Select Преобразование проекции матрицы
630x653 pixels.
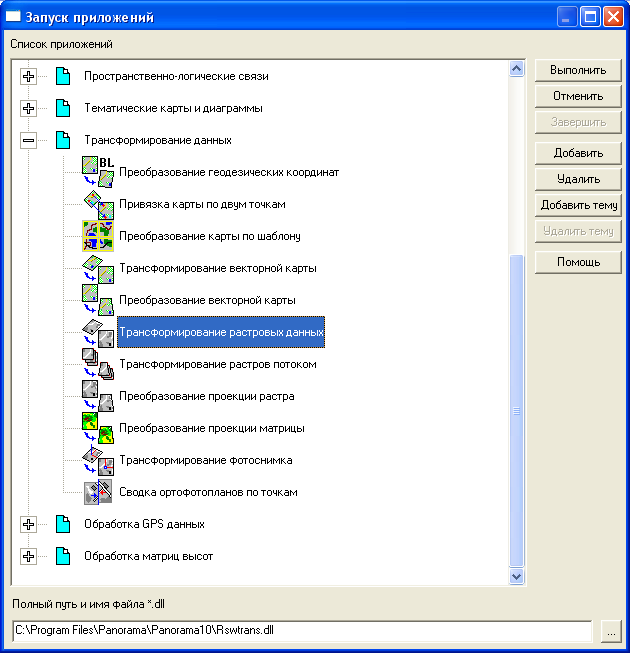click(212, 428)
